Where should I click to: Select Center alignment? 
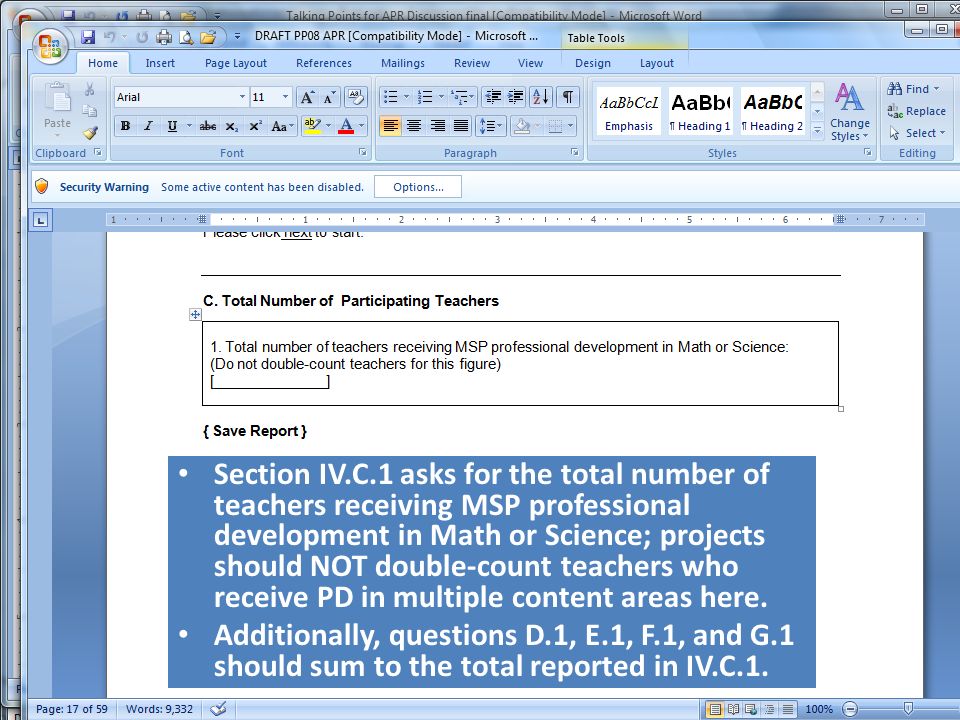click(414, 126)
